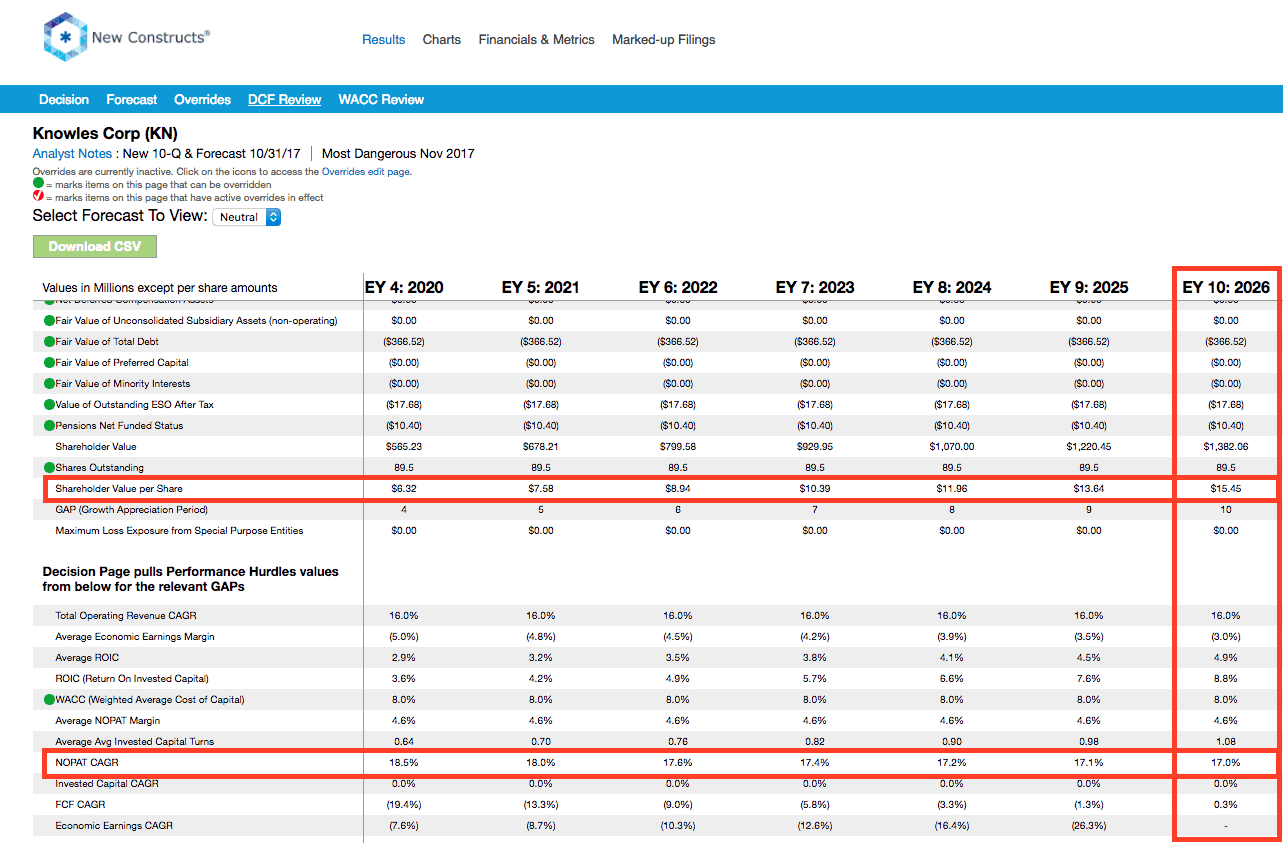Click the NOPAT CAGR row label
The width and height of the screenshot is (1283, 843).
coord(87,763)
